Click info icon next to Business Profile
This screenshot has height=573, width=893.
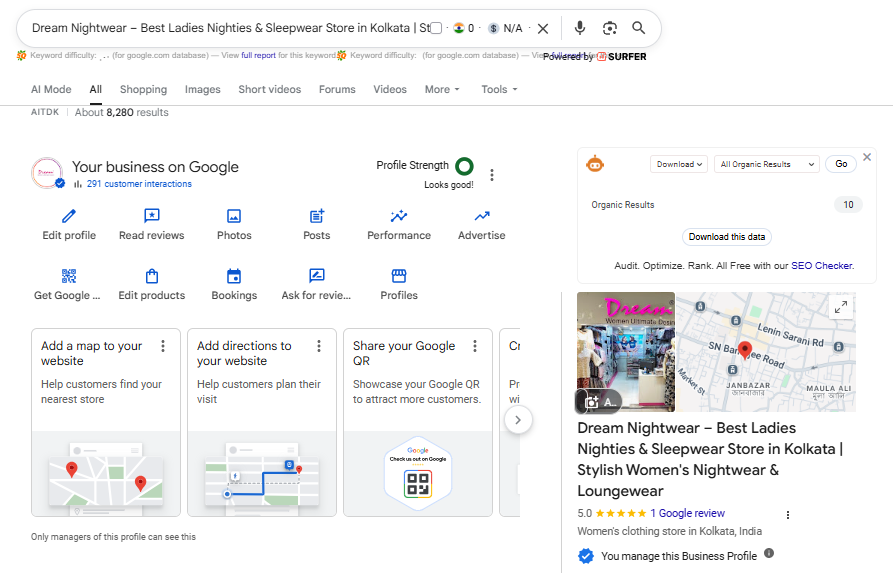tap(769, 553)
